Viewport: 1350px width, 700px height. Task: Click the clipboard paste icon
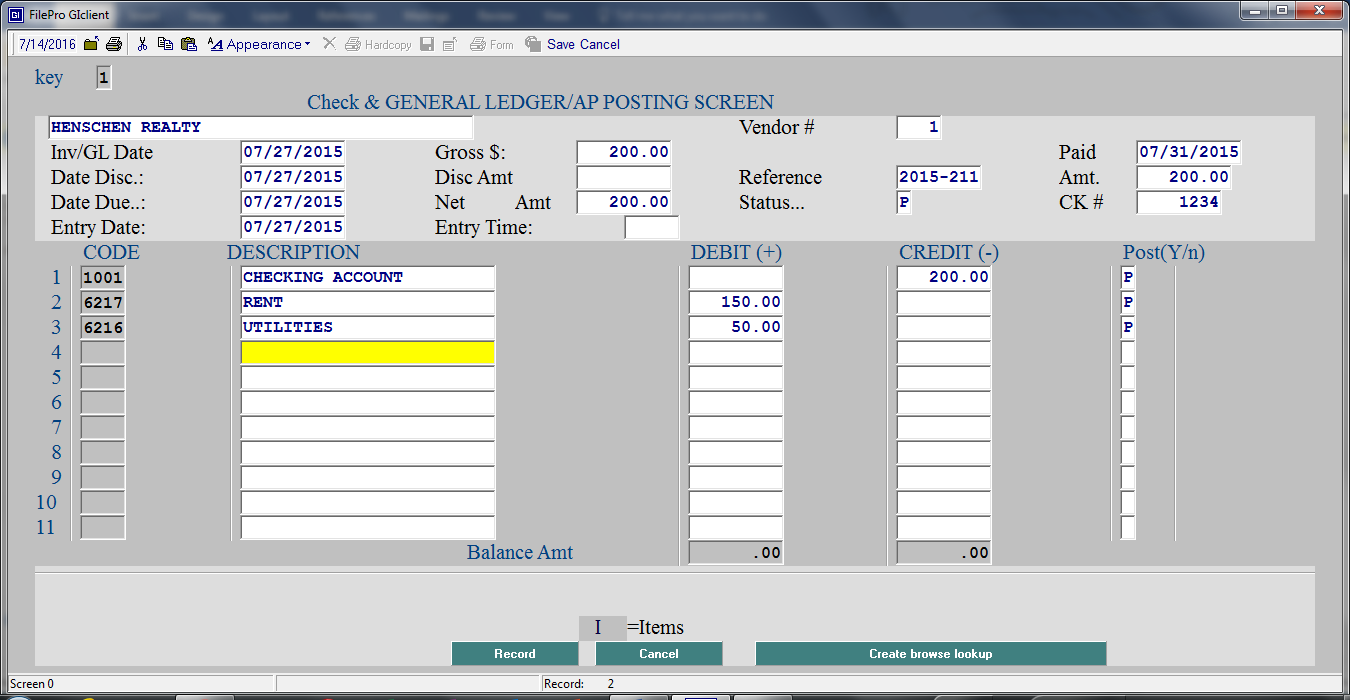click(x=188, y=44)
